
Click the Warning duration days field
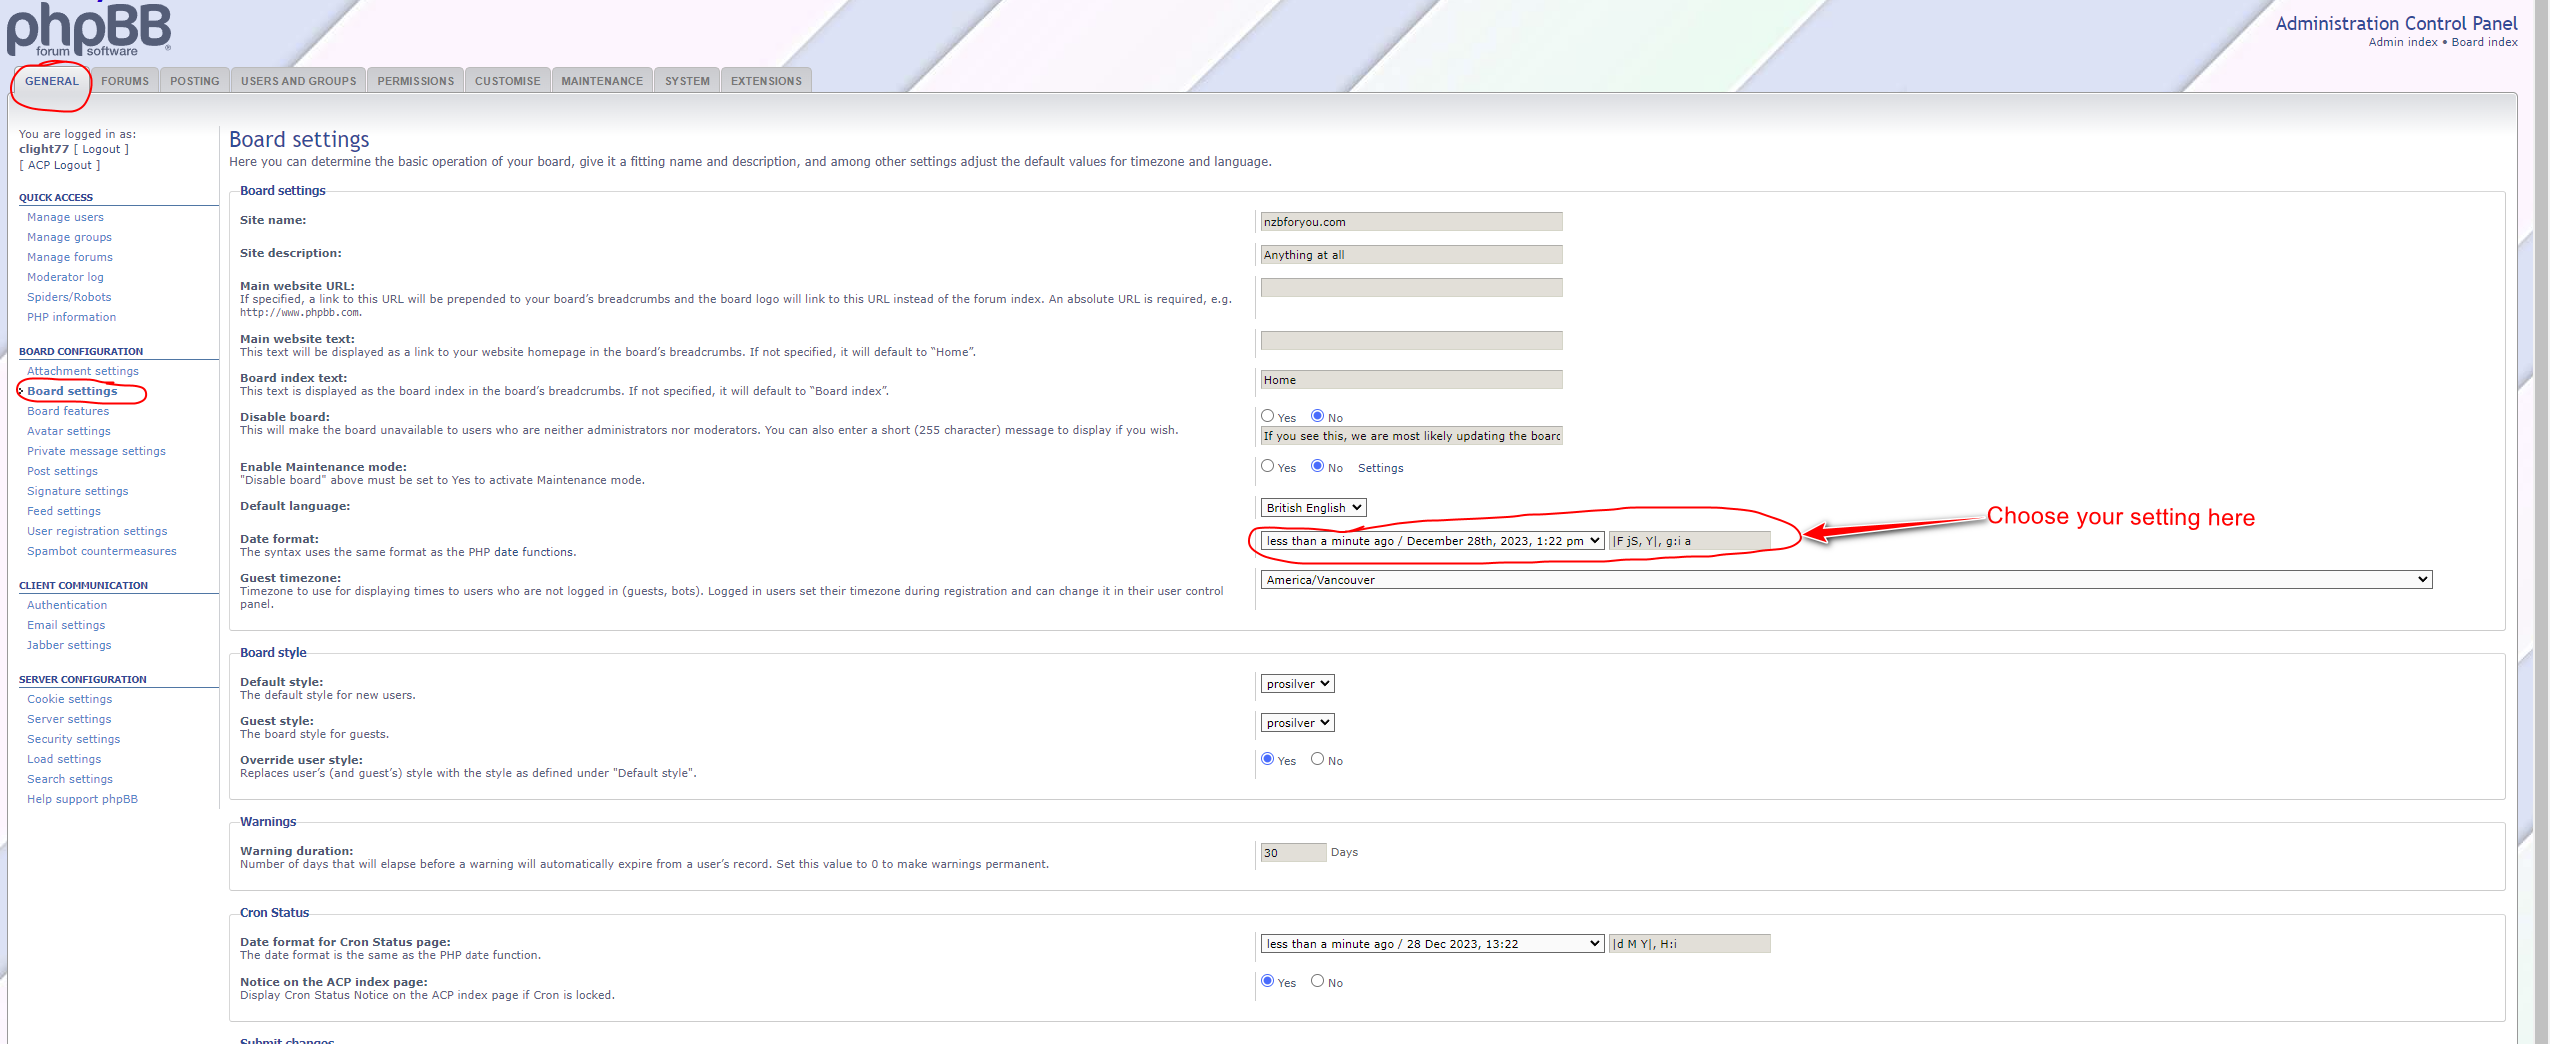(1293, 853)
